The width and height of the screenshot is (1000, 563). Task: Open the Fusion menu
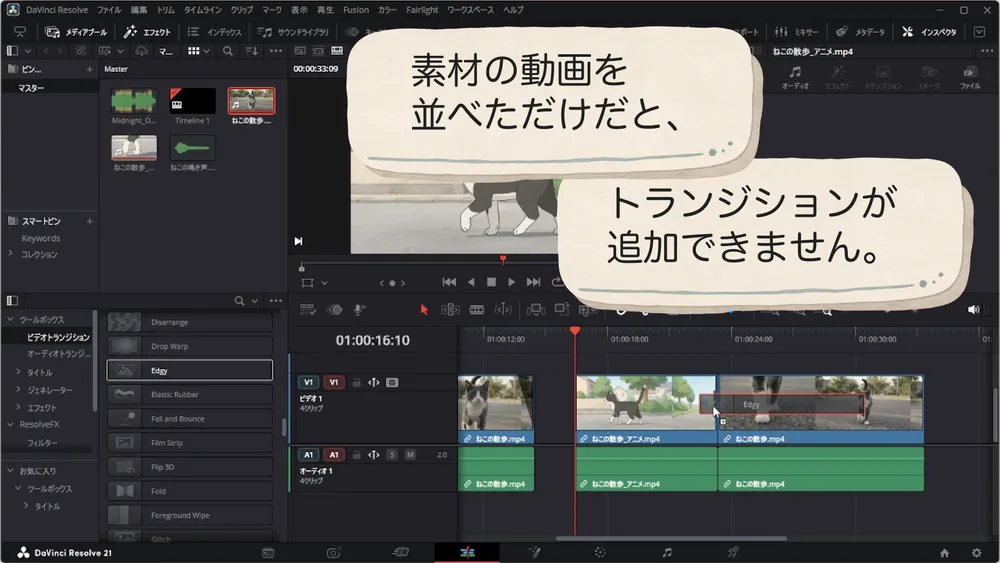point(356,10)
